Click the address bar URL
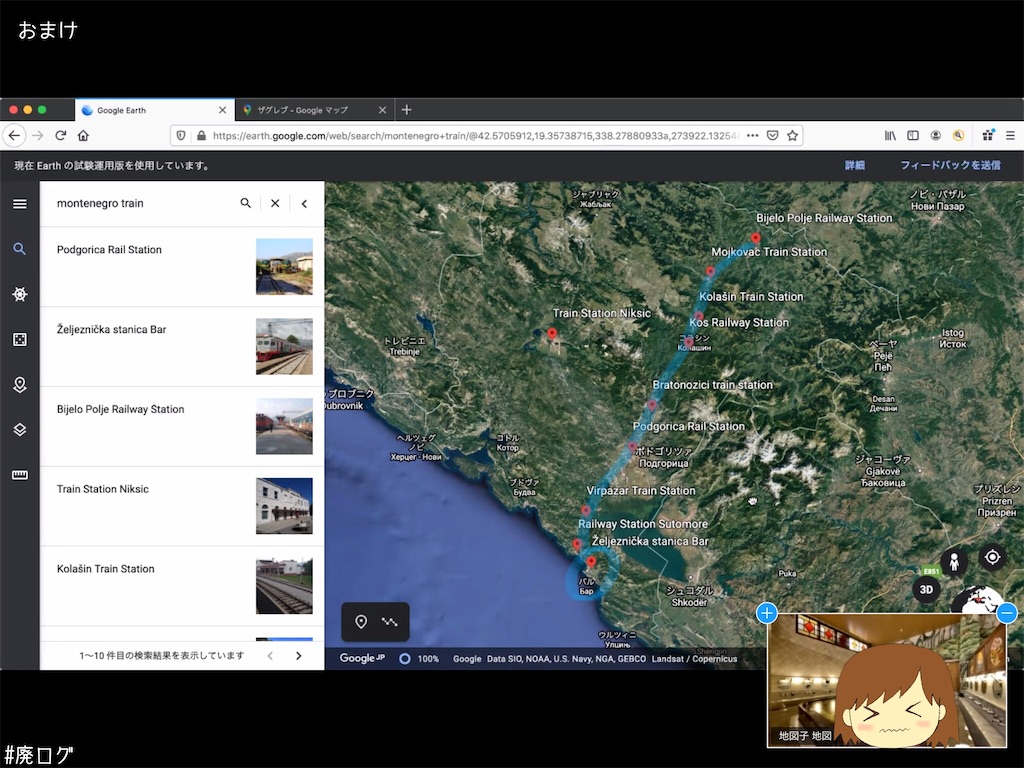Screen dimensions: 1024x768 click(x=475, y=136)
